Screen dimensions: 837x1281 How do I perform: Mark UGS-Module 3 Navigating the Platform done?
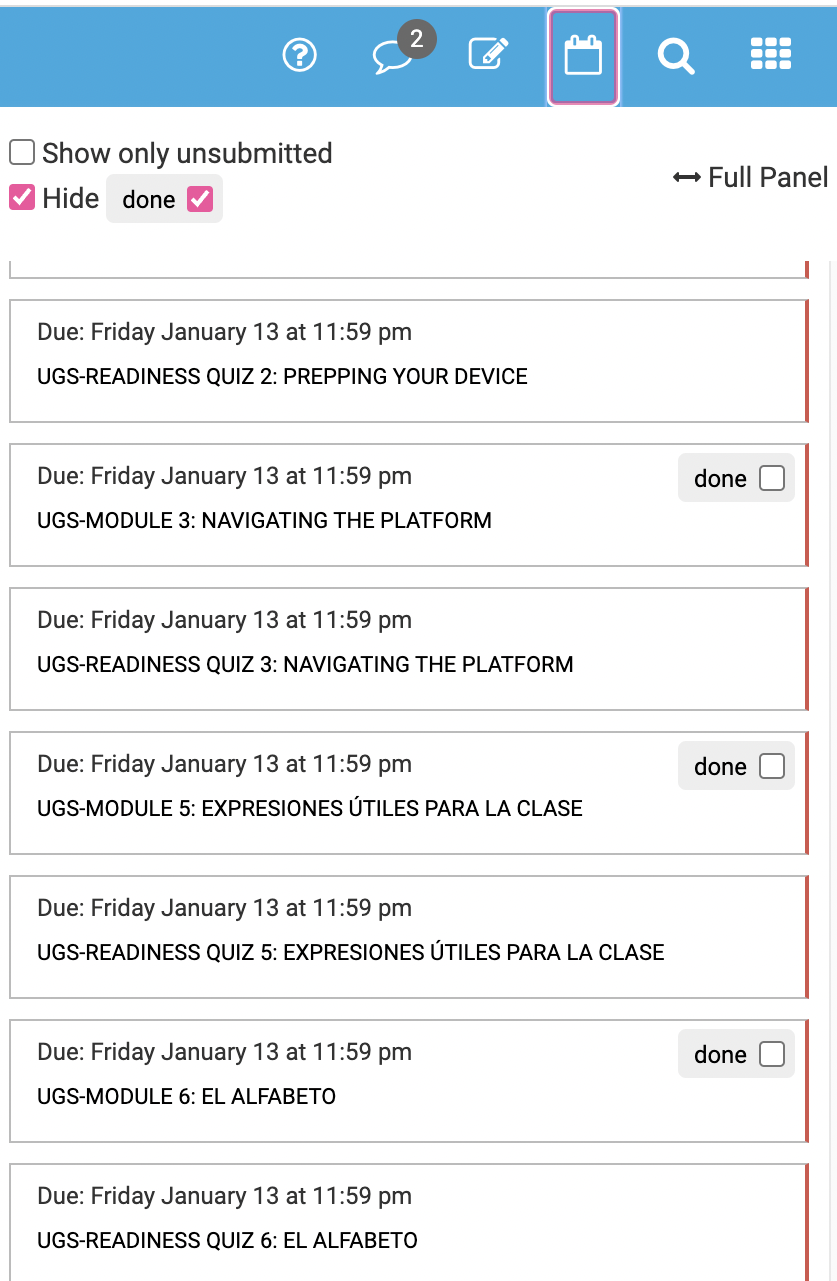772,479
